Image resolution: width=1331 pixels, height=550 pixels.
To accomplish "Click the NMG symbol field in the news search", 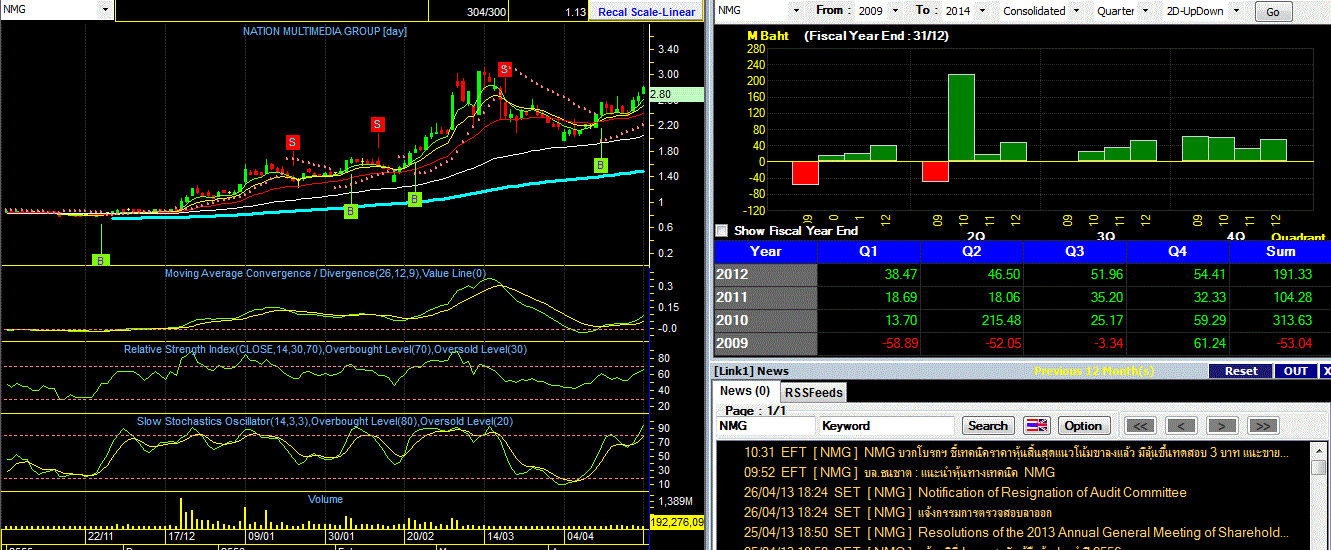I will pos(766,426).
